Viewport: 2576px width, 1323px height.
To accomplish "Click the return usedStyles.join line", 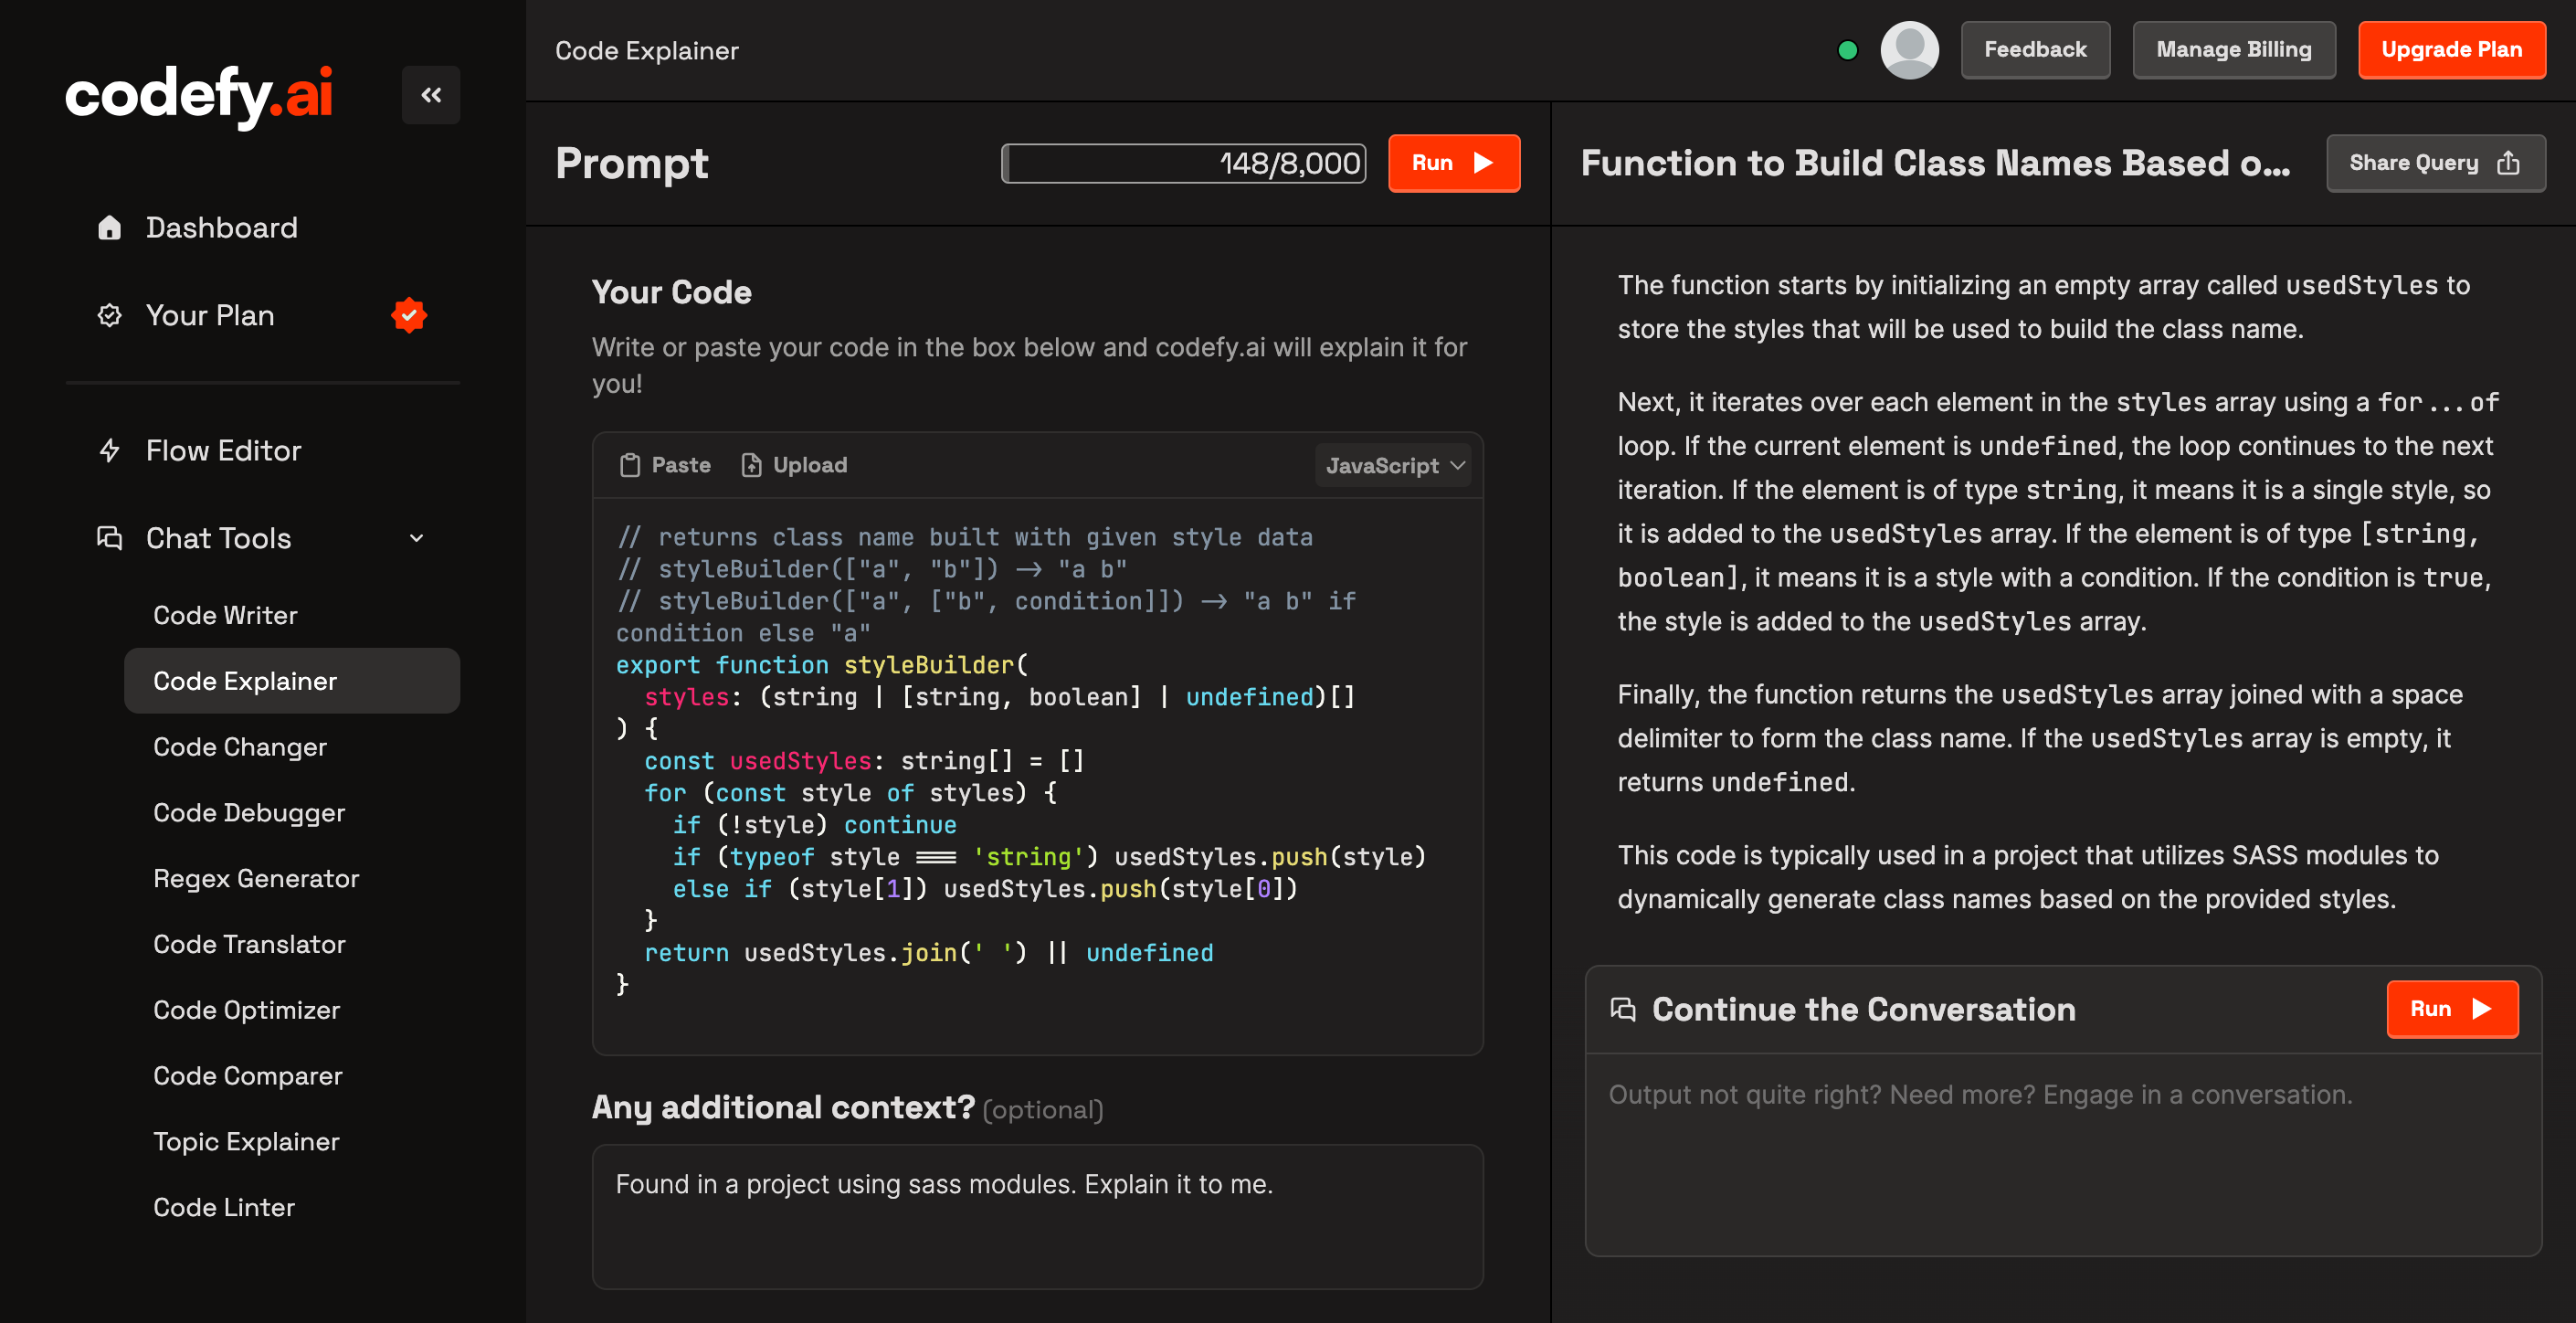I will click(x=929, y=953).
